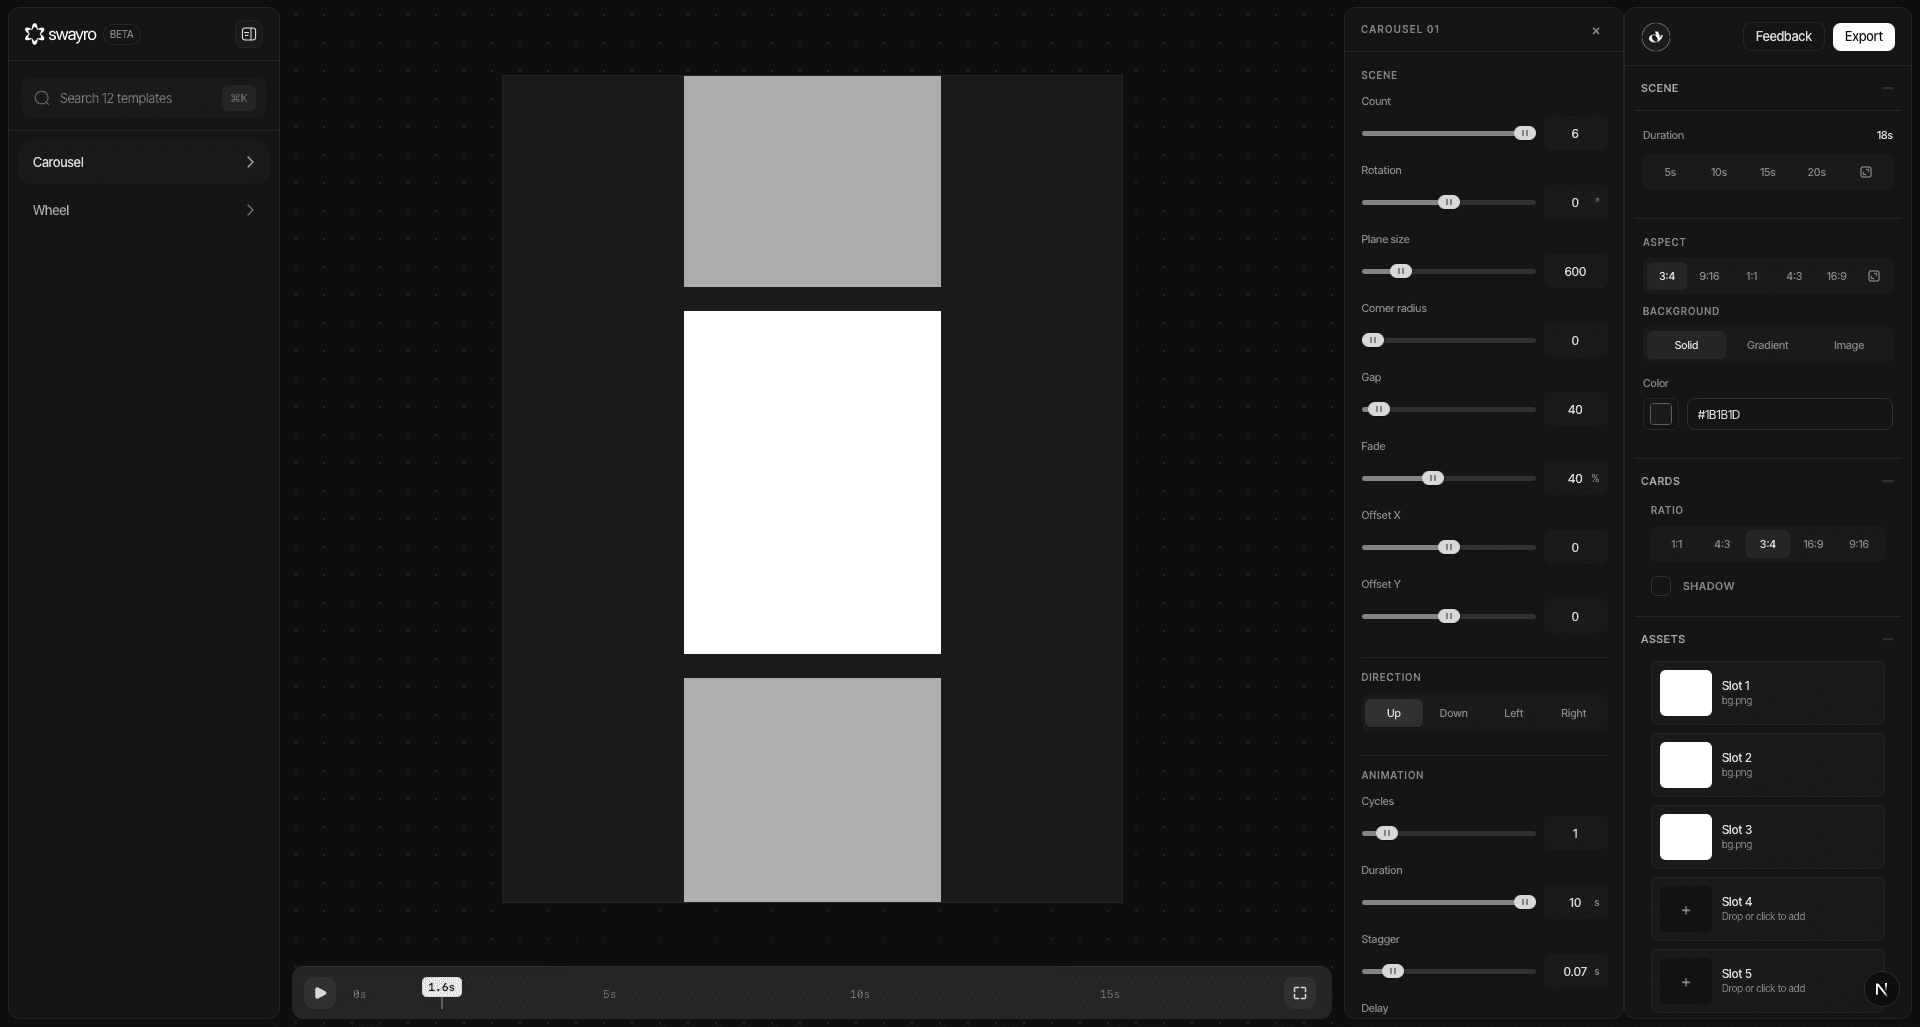This screenshot has height=1027, width=1920.
Task: Click the Corner radius slider handle
Action: pos(1373,340)
